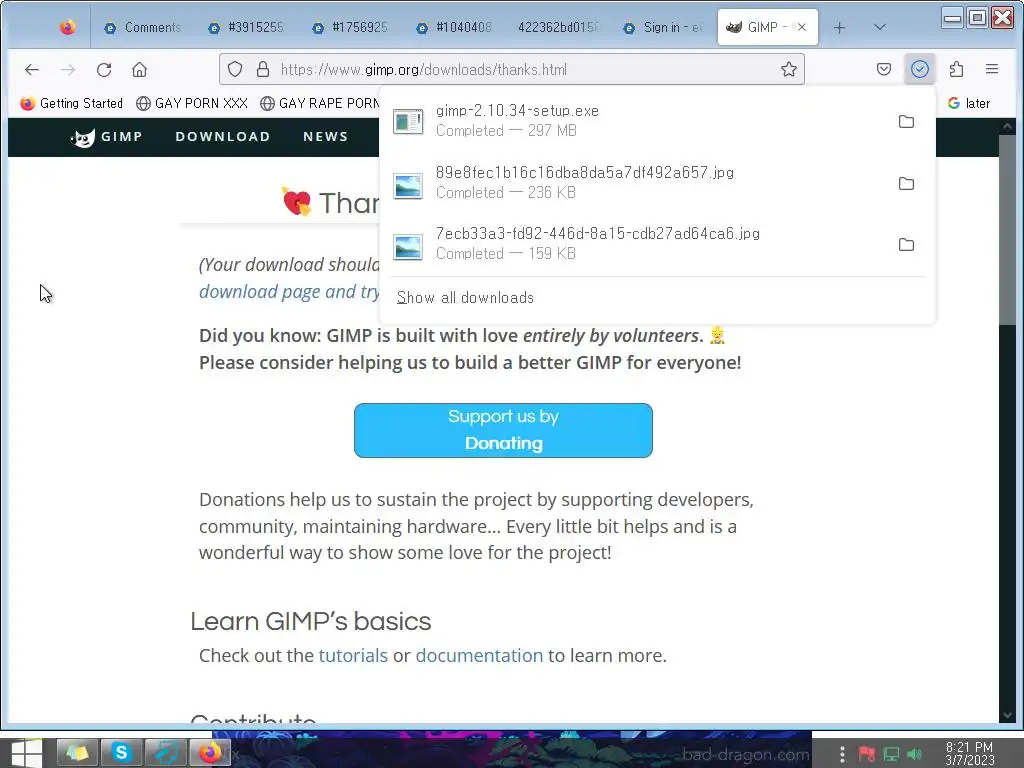Switch to the Sign in tab

point(664,27)
